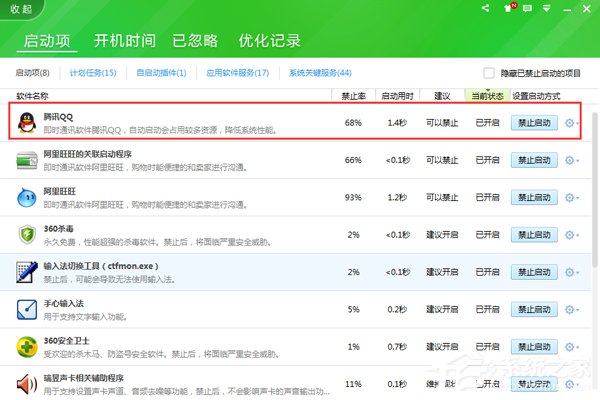The image size is (600, 400).
Task: Select the 启动项(8) sub-tab
Action: coord(33,73)
